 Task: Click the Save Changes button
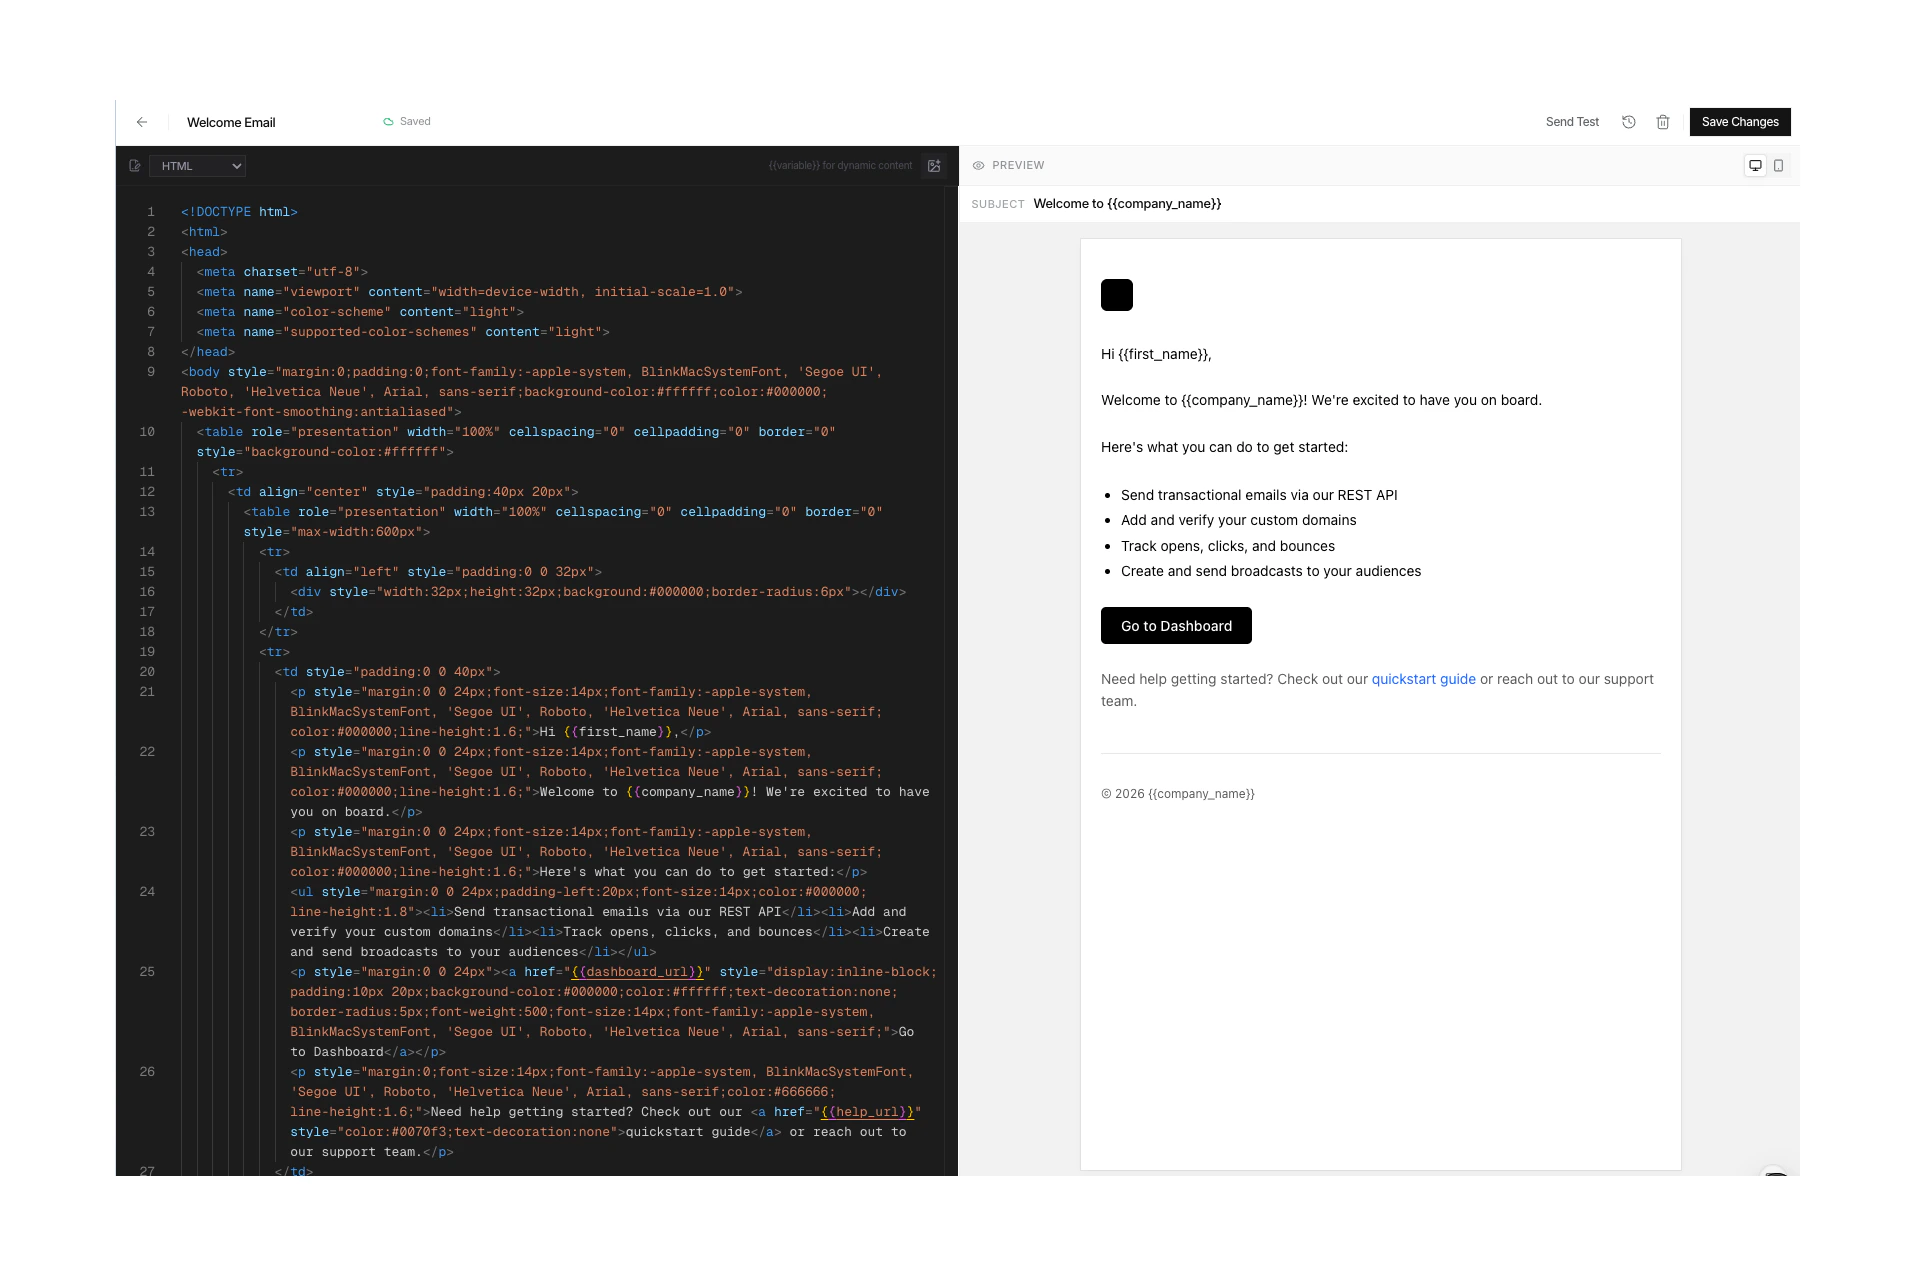pos(1740,122)
